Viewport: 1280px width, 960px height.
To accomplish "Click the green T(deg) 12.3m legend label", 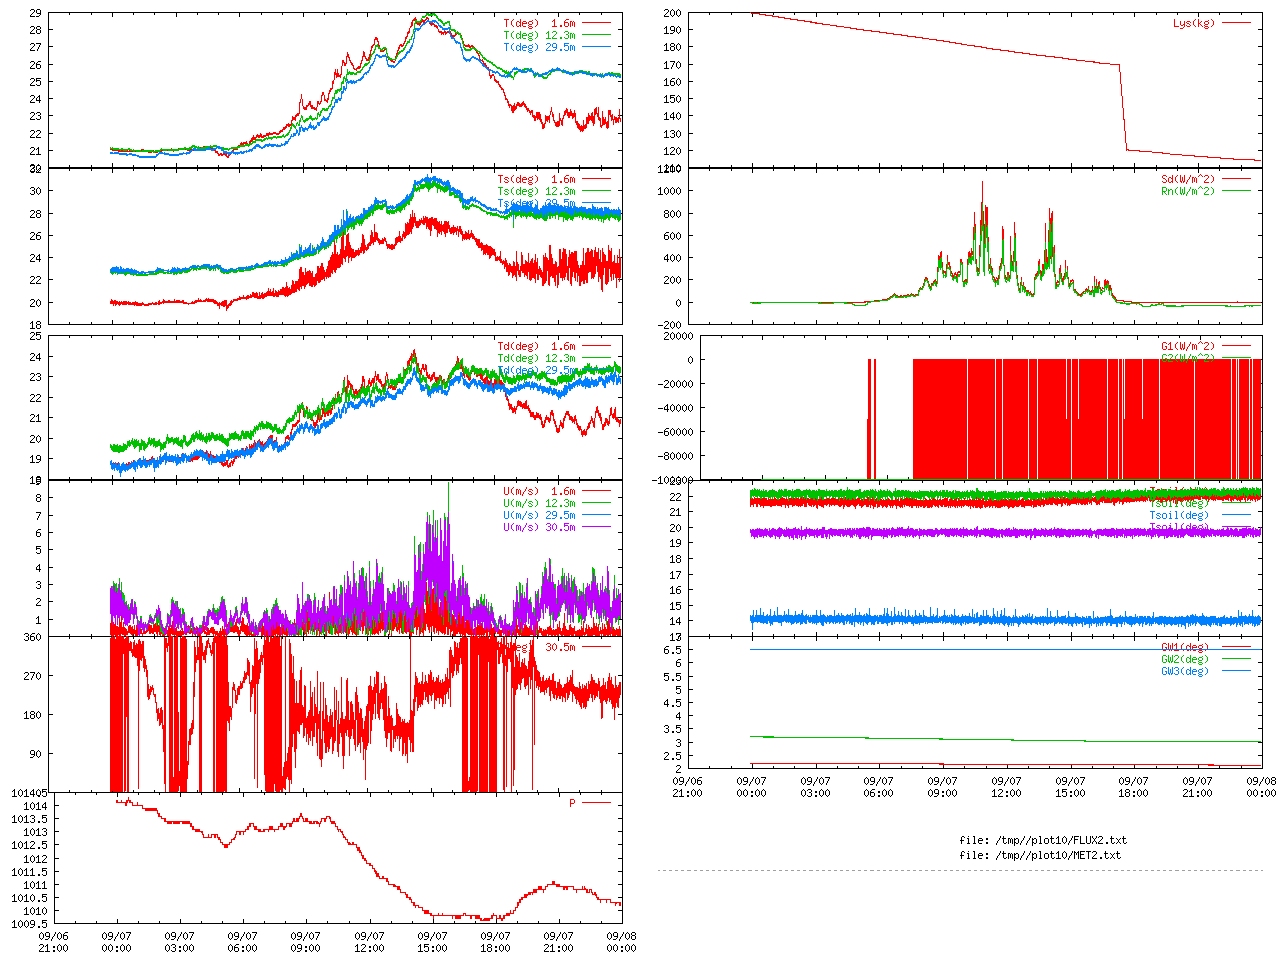I will [x=540, y=35].
